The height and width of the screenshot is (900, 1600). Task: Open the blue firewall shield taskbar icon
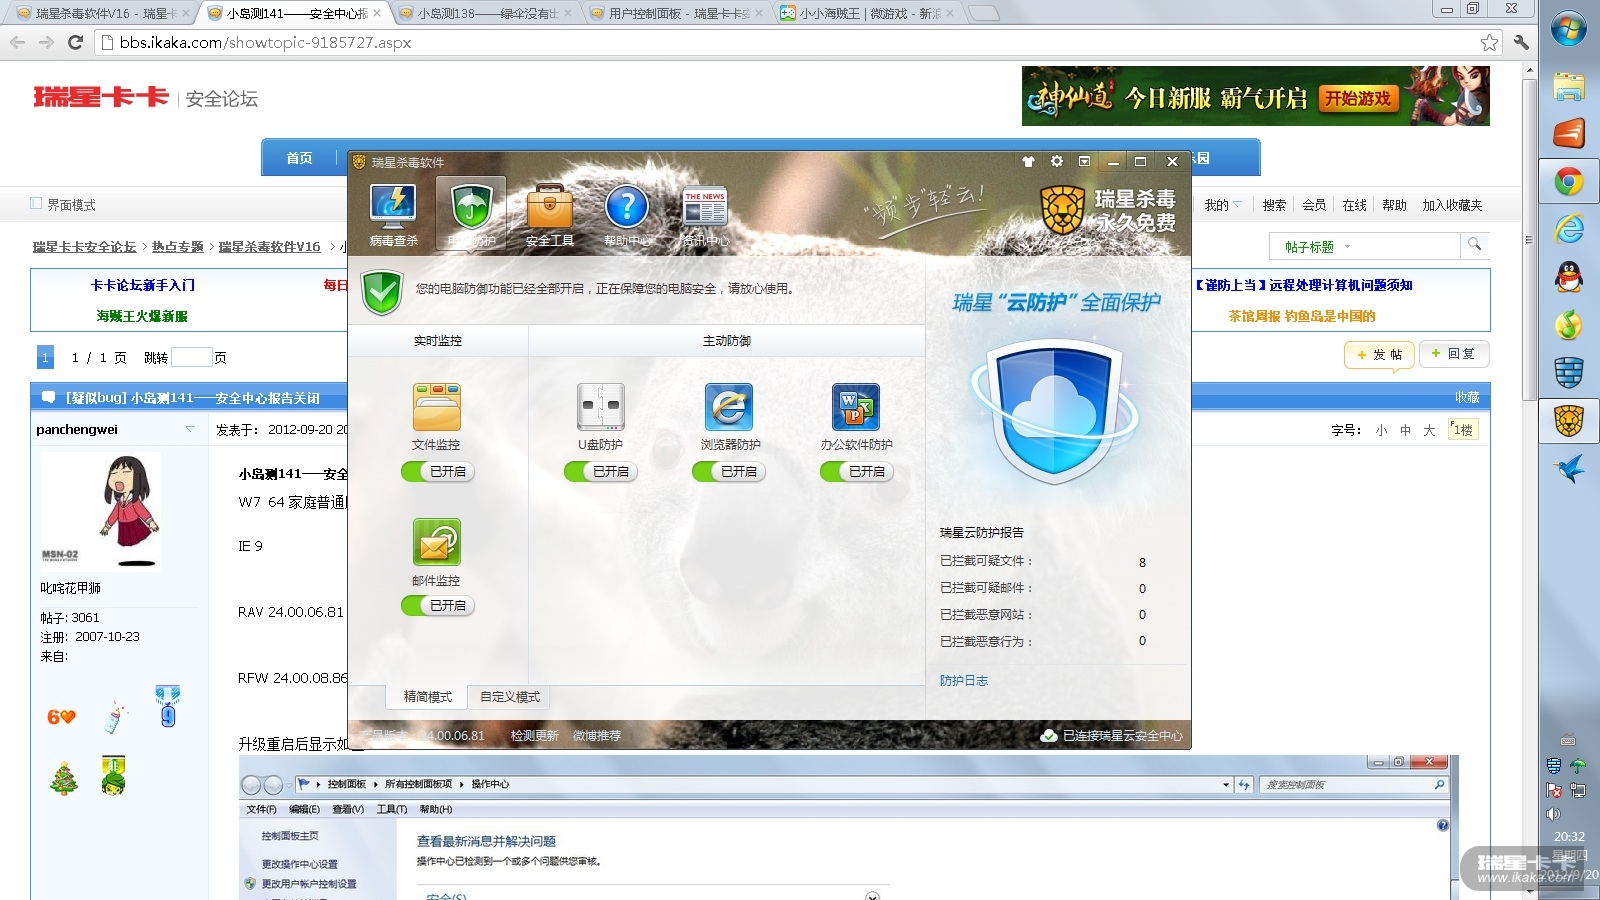tap(1569, 373)
